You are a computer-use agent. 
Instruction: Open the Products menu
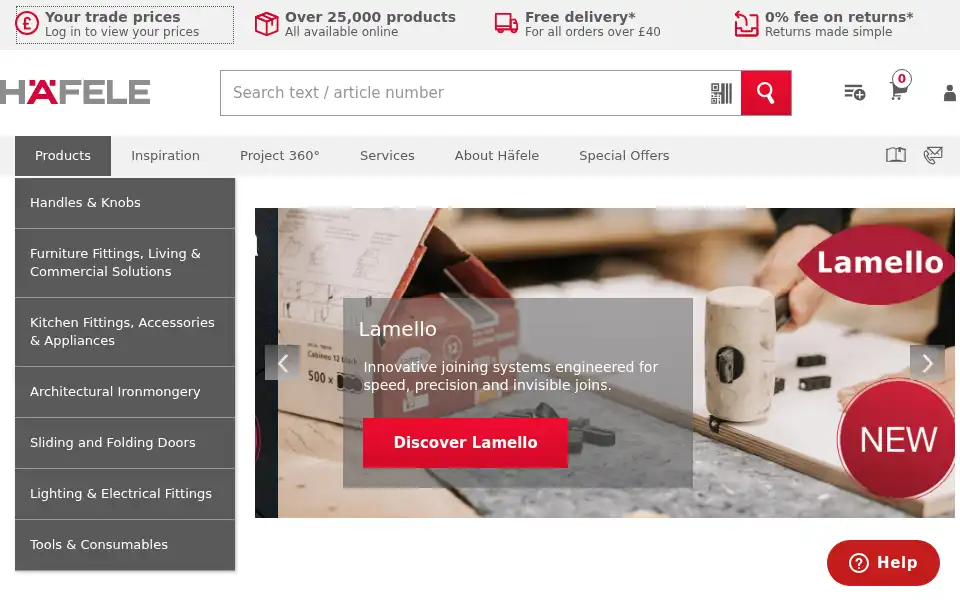tap(63, 156)
